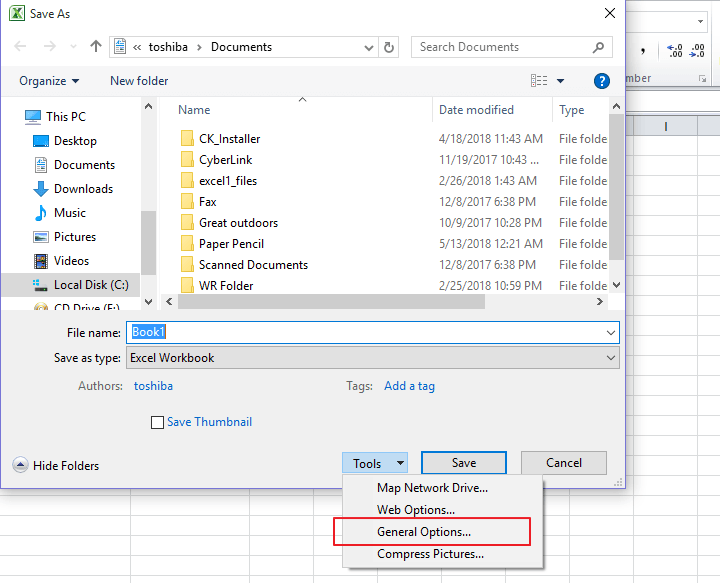Expand the File name dropdown arrow

[x=611, y=333]
